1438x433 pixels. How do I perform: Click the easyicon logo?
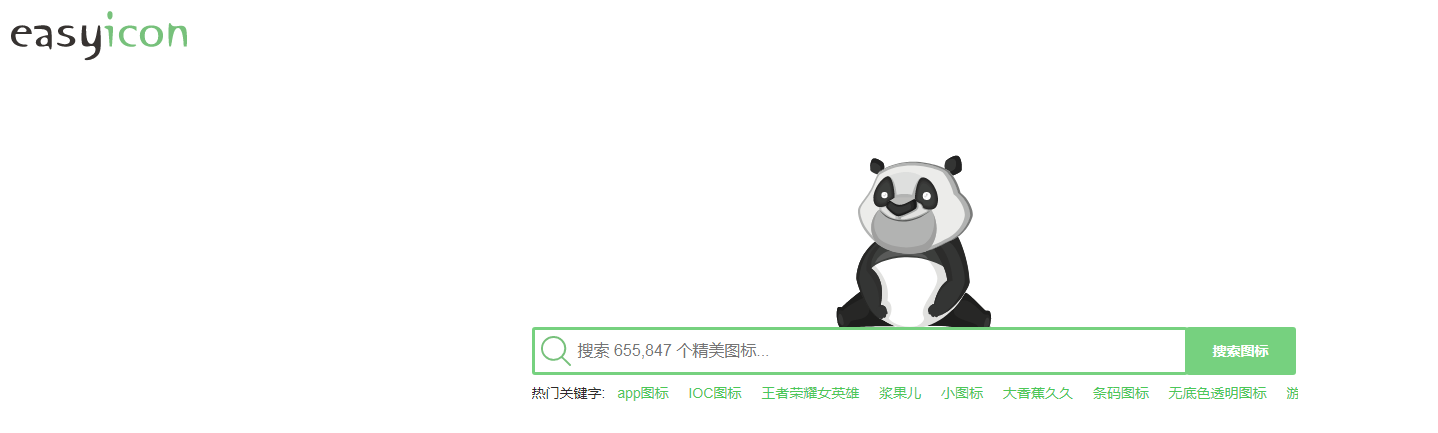99,35
